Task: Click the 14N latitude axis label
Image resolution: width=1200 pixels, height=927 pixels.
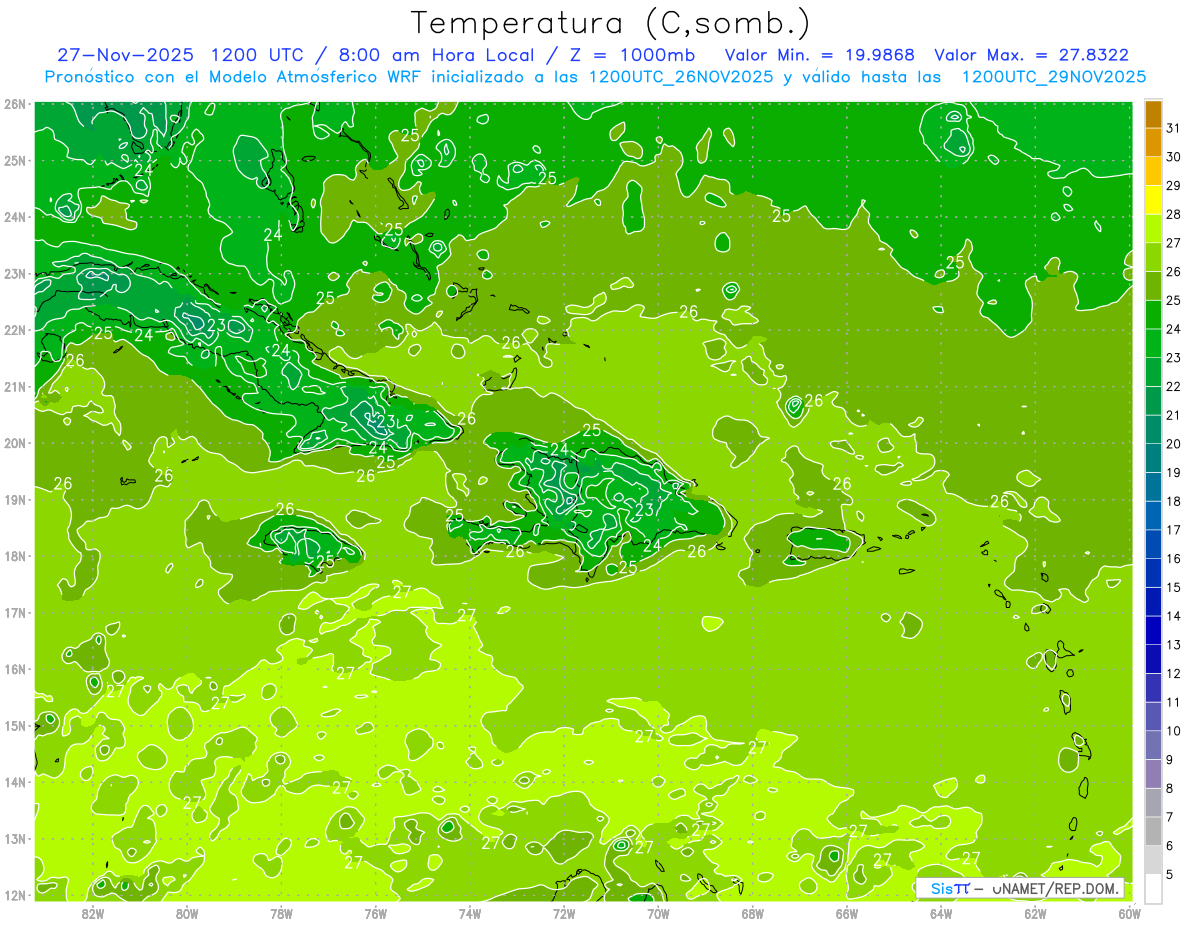Action: (15, 782)
